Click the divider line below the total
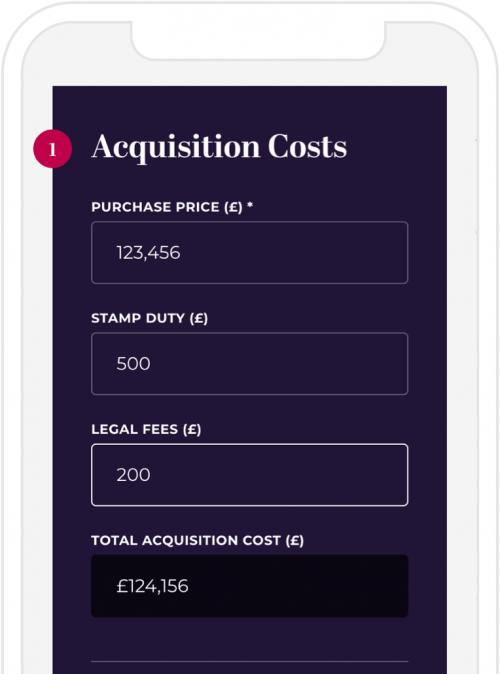Screen dimensions: 500x674 pyautogui.click(x=249, y=662)
